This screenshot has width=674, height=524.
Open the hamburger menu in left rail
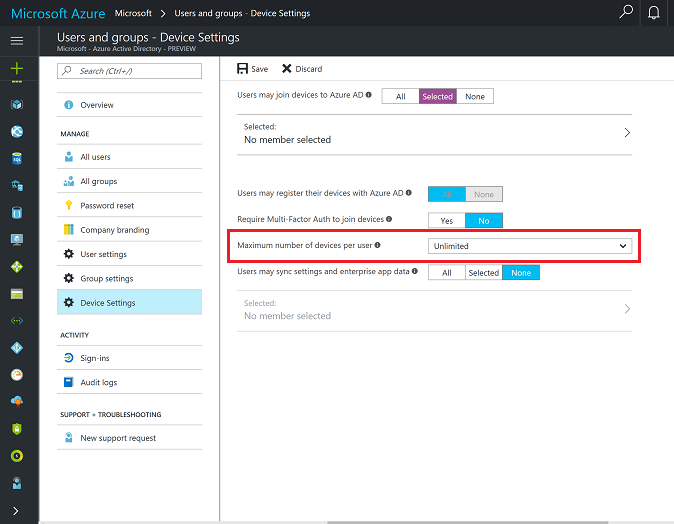pos(16,40)
